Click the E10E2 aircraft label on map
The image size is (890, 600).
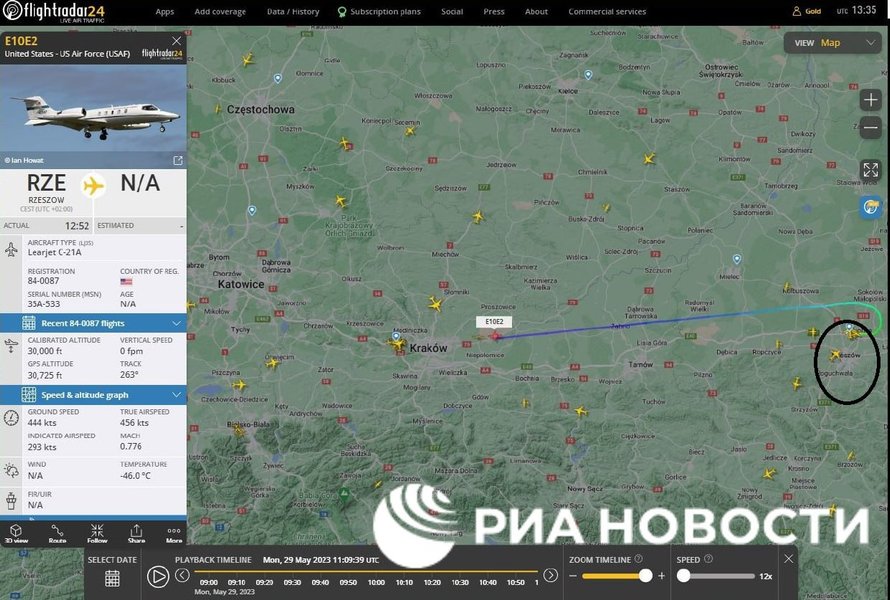coord(494,322)
